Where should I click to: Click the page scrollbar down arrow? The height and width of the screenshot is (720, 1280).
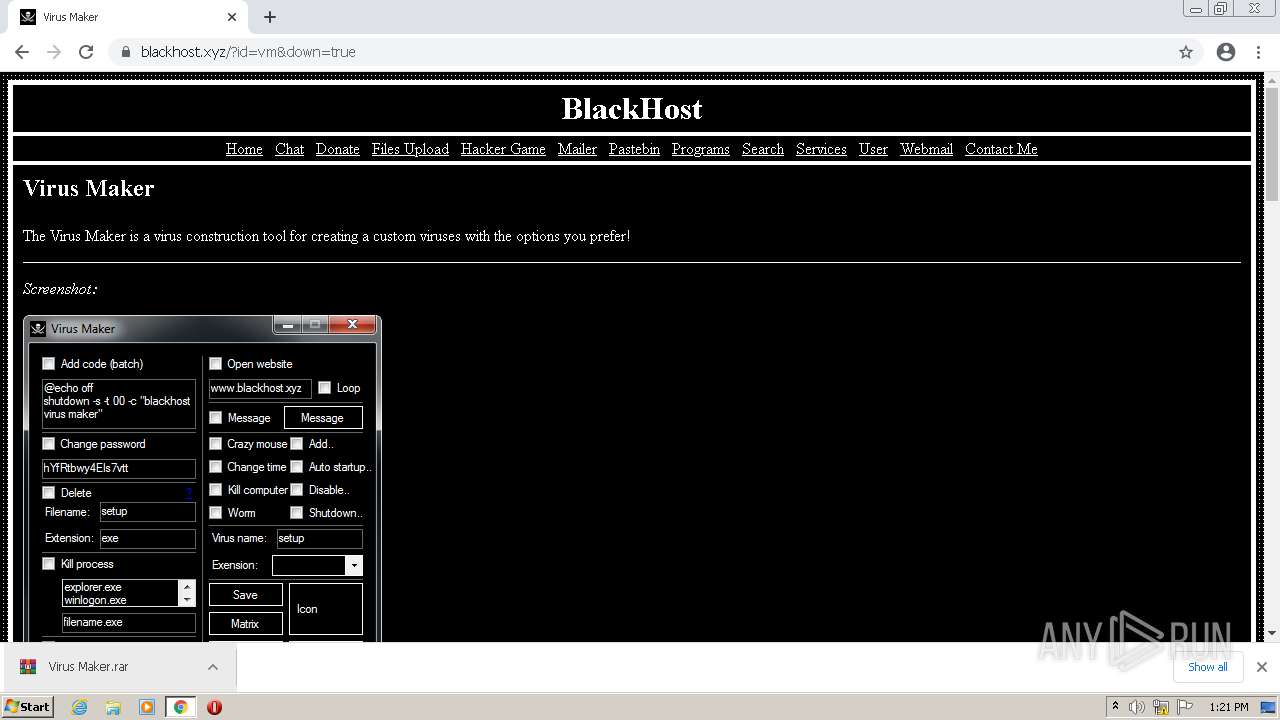click(1272, 633)
